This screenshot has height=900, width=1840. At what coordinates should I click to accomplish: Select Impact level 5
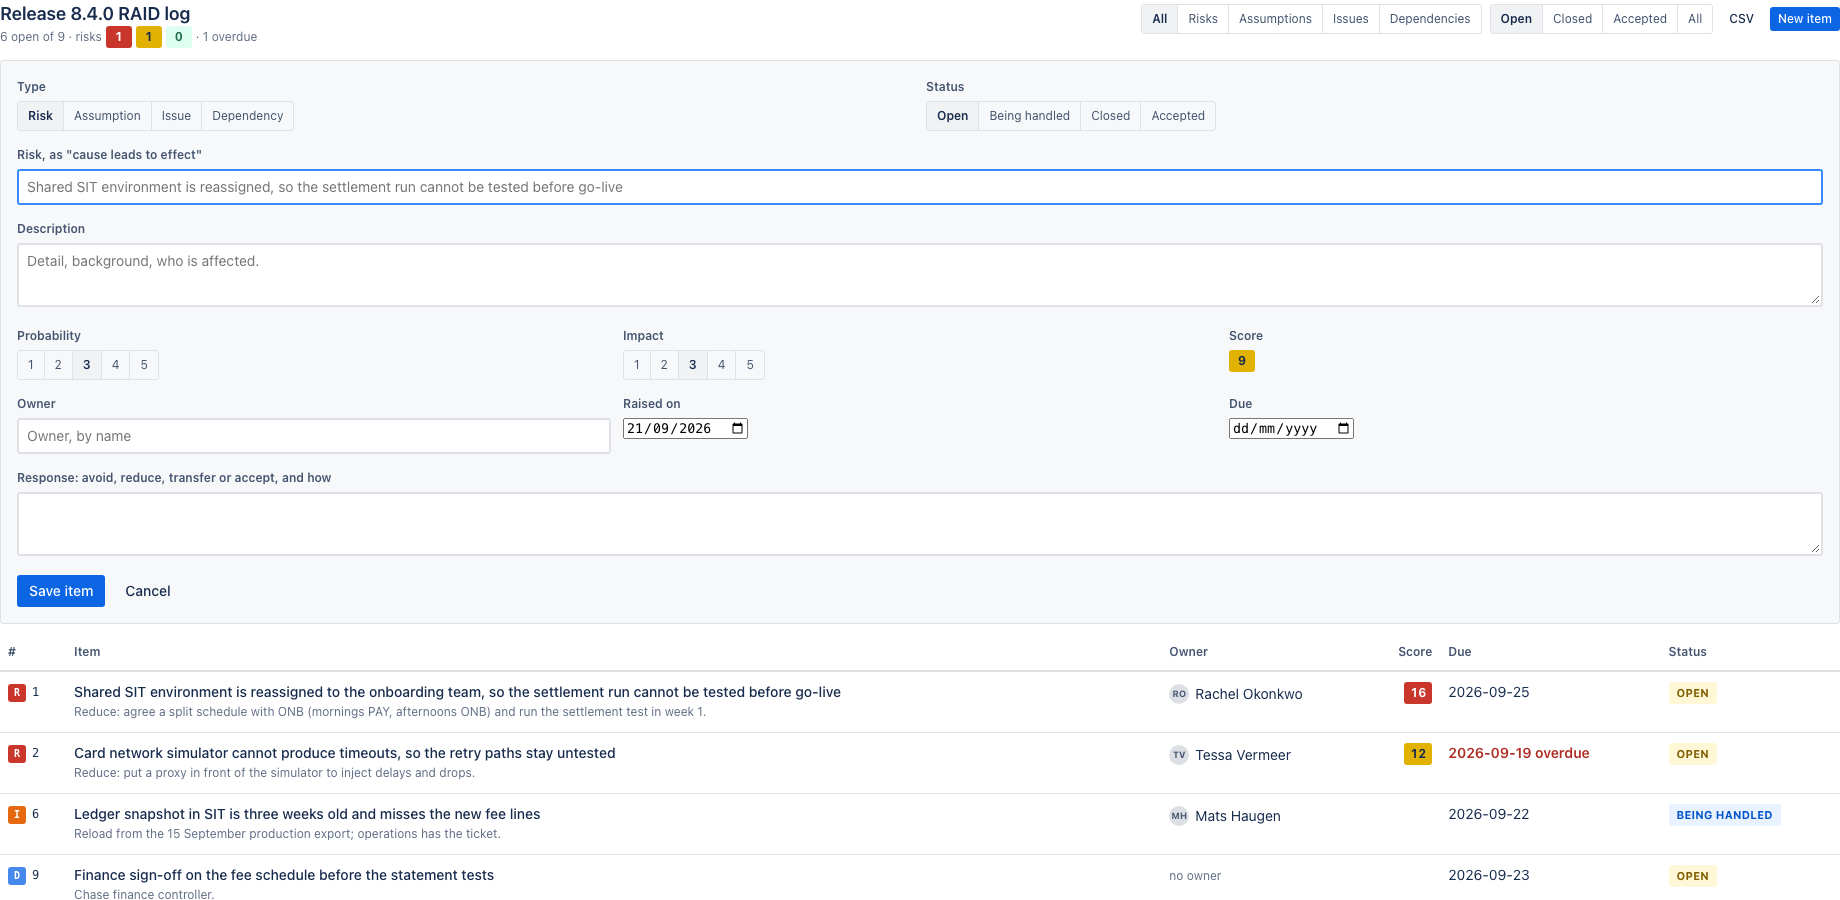tap(750, 365)
